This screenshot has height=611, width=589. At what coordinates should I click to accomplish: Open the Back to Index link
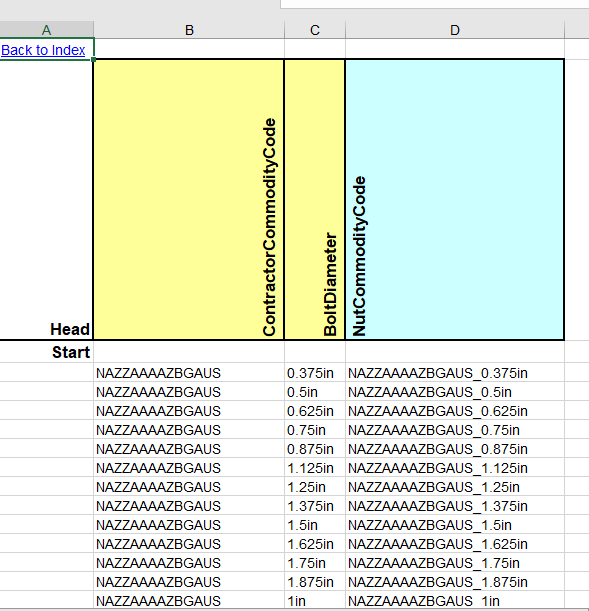(43, 50)
